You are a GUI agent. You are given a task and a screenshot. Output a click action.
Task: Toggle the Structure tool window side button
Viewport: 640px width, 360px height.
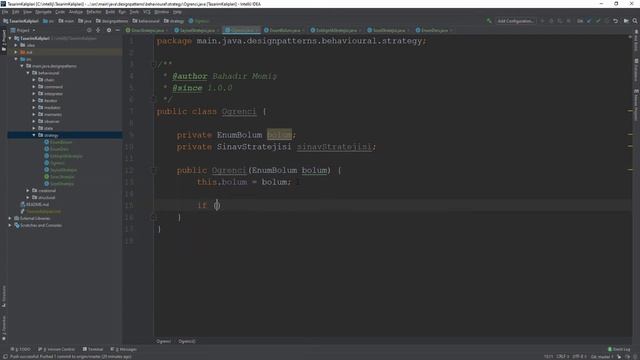4,296
